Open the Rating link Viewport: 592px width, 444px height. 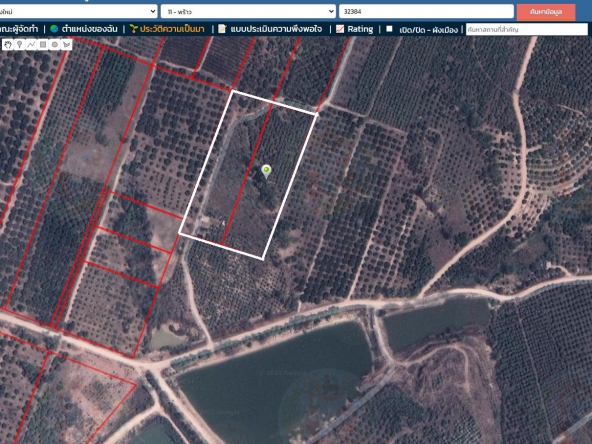point(360,29)
